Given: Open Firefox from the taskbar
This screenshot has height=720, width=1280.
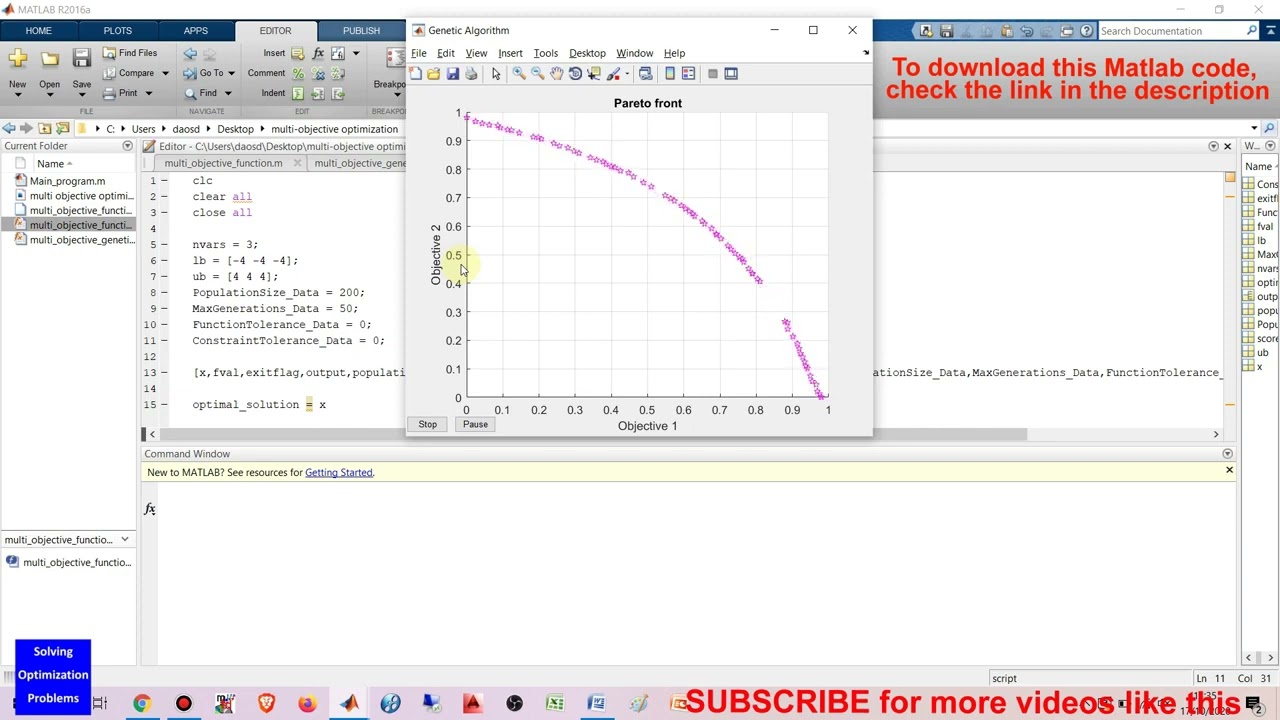Looking at the screenshot, I should click(x=307, y=704).
